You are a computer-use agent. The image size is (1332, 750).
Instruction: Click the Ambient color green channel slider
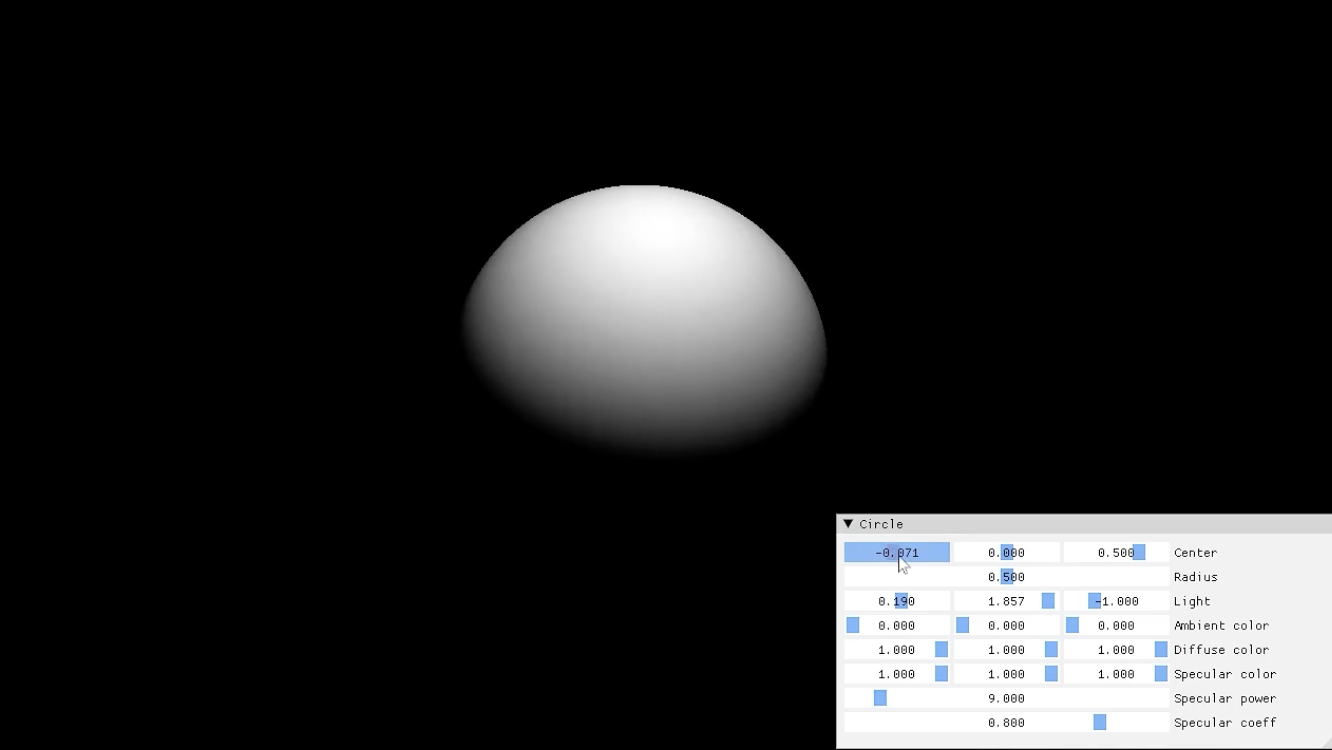coord(1006,625)
